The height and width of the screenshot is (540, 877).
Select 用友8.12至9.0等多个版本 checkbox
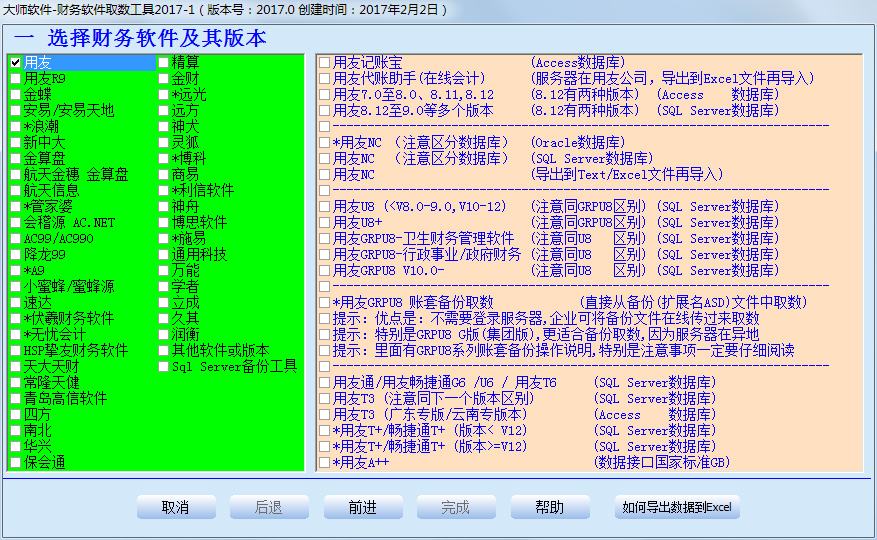[324, 111]
